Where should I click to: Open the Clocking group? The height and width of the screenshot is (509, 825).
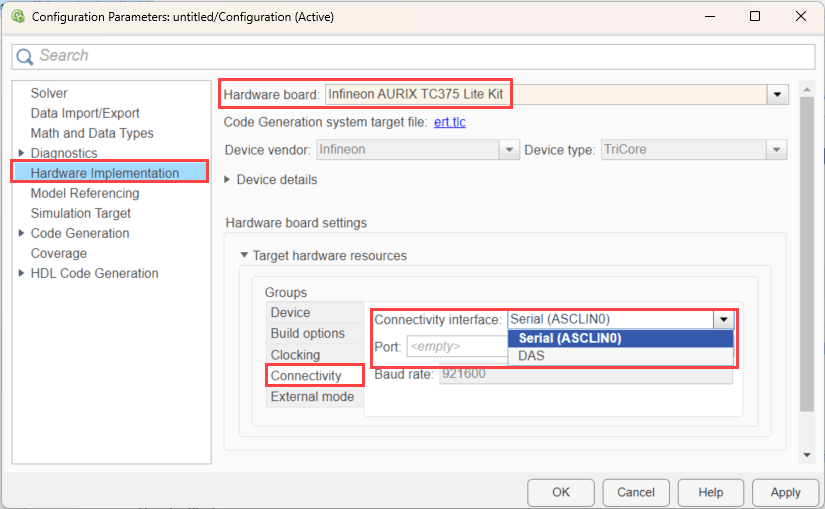295,355
